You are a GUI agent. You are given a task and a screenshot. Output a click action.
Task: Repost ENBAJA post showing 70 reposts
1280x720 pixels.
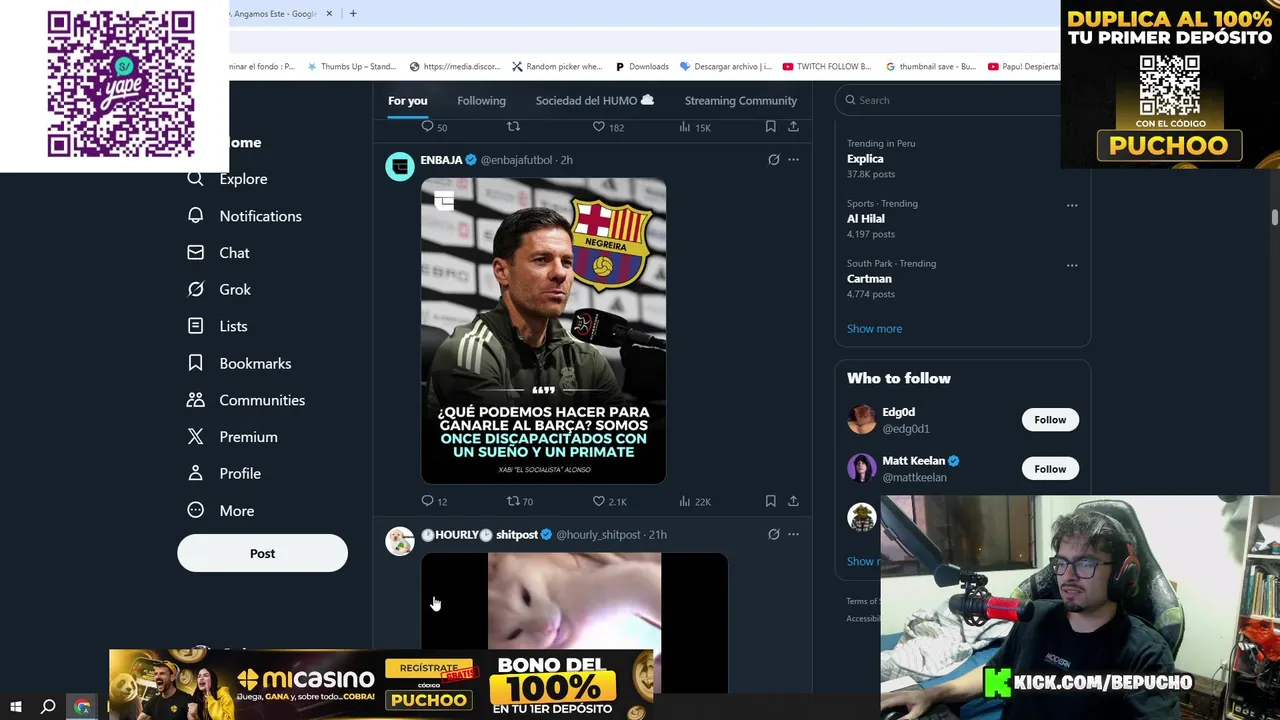coord(520,501)
